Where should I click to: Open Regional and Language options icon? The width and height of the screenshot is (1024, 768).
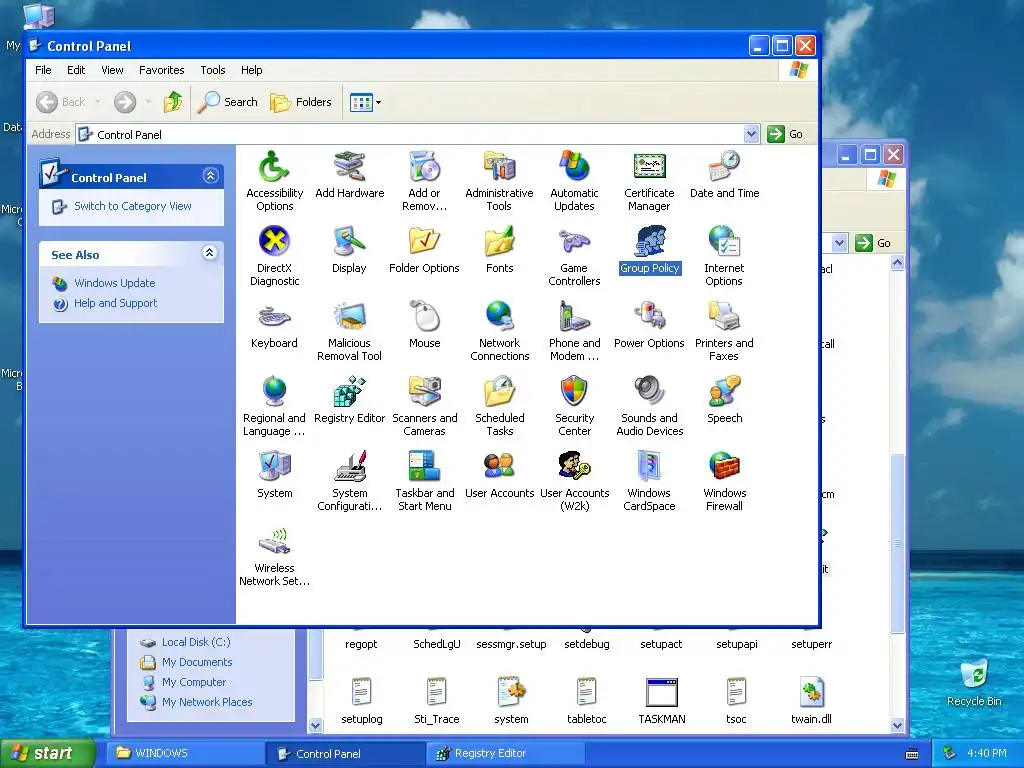click(274, 406)
